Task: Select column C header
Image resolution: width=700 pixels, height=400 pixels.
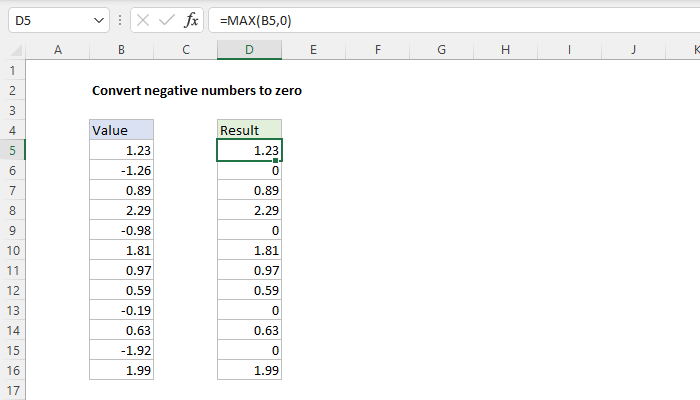Action: (x=185, y=50)
